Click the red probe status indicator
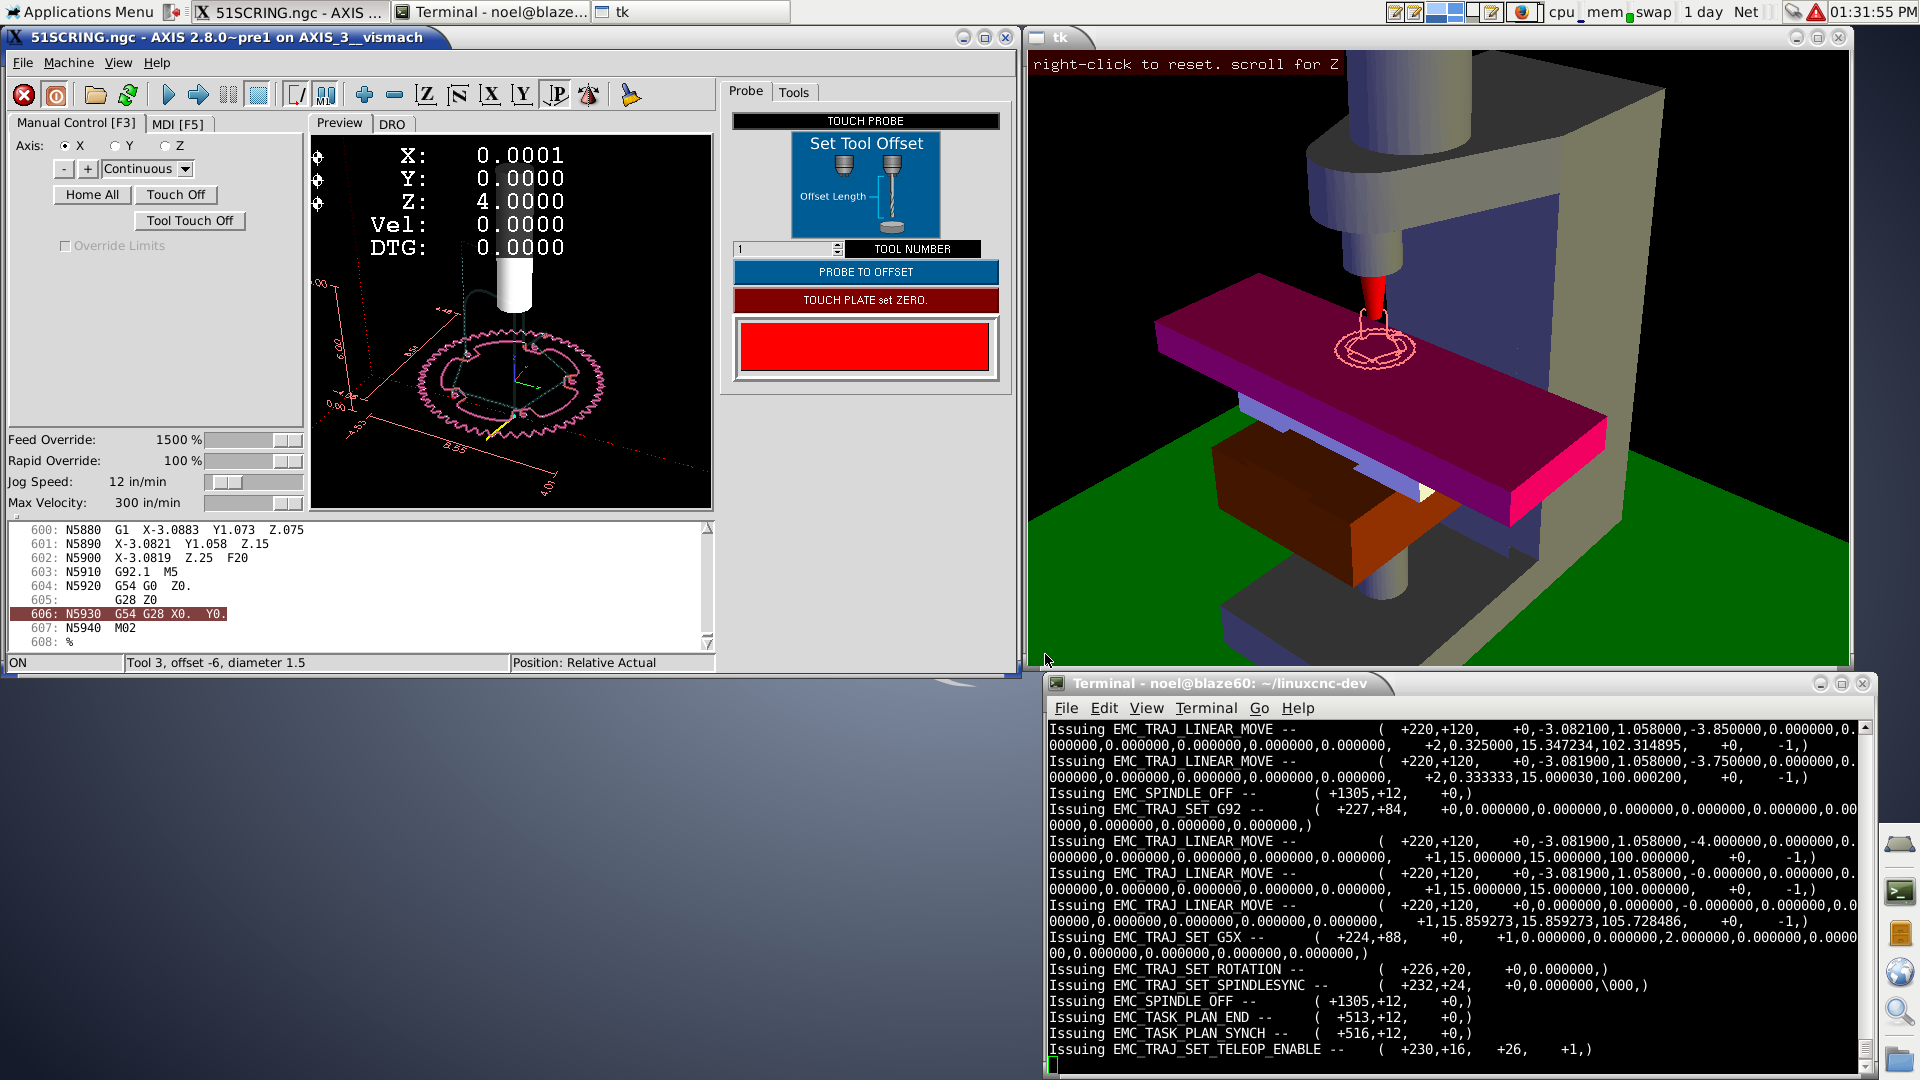Screen dimensions: 1920x1080 866,348
